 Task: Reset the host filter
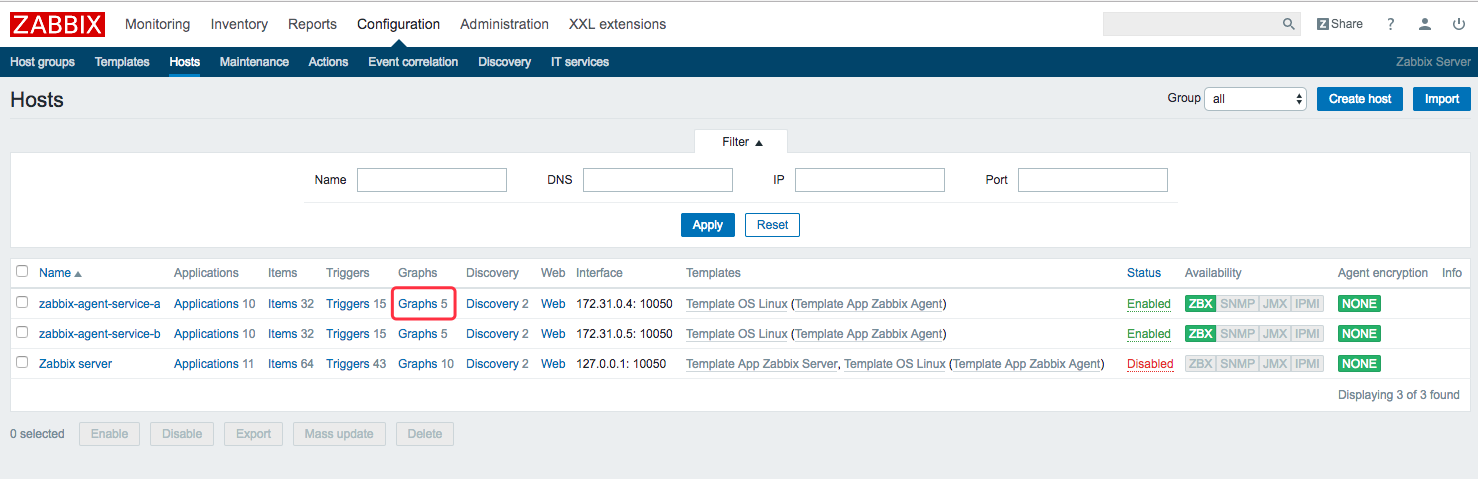click(772, 225)
